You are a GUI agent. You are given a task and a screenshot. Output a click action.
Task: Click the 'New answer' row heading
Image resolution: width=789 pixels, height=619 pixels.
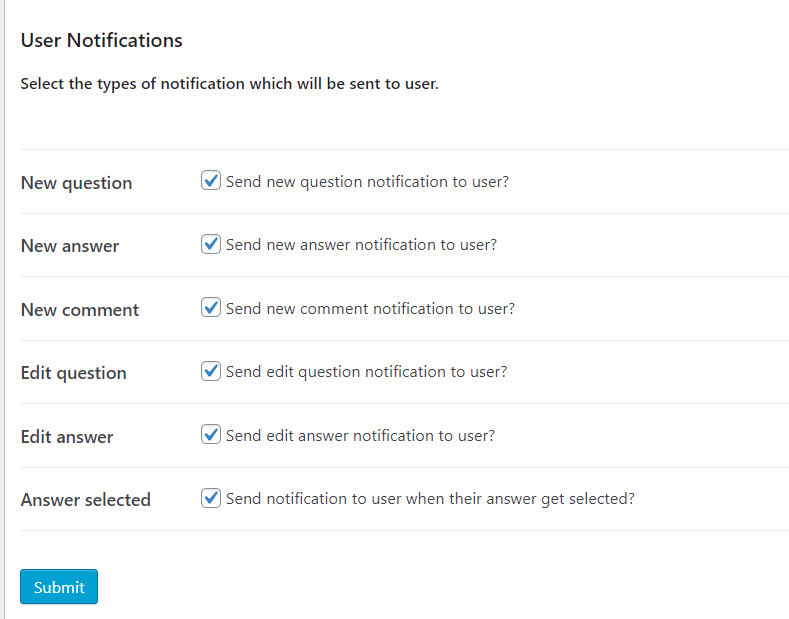pyautogui.click(x=70, y=246)
